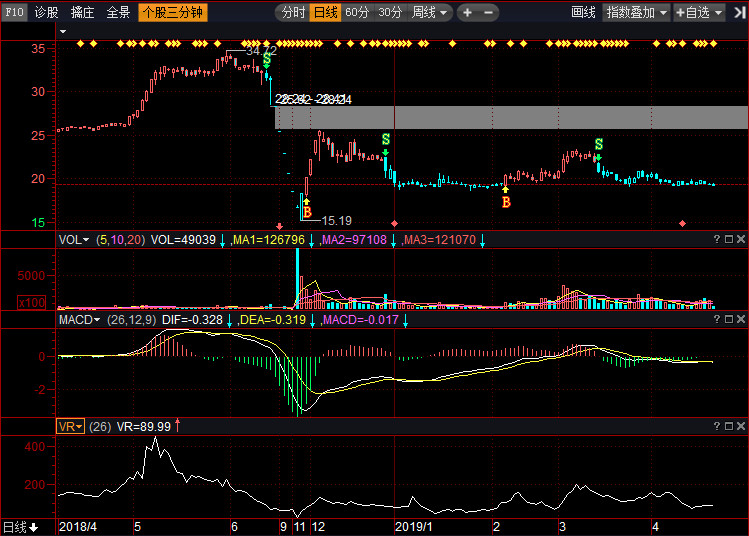Switch chart to 60分 period
749x536 pixels.
[357, 12]
